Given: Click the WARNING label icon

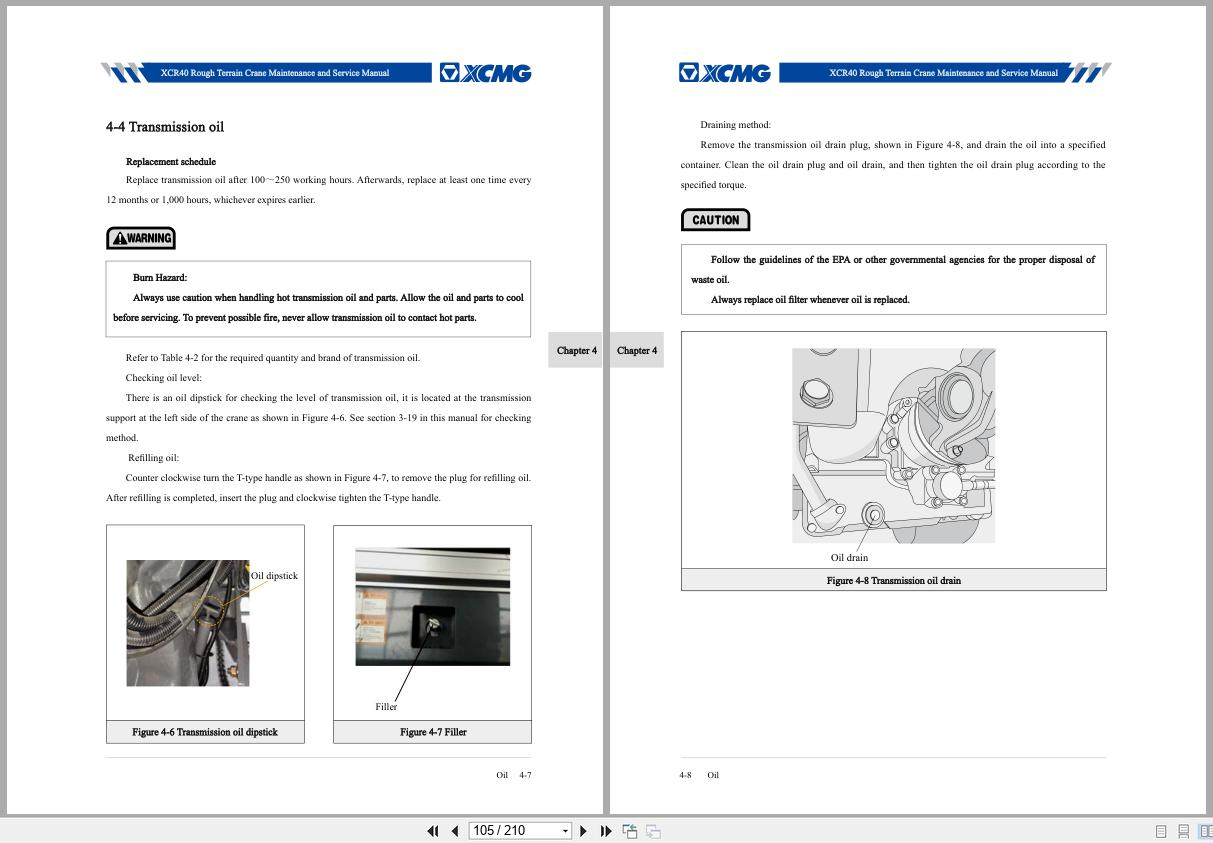Looking at the screenshot, I should tap(141, 238).
